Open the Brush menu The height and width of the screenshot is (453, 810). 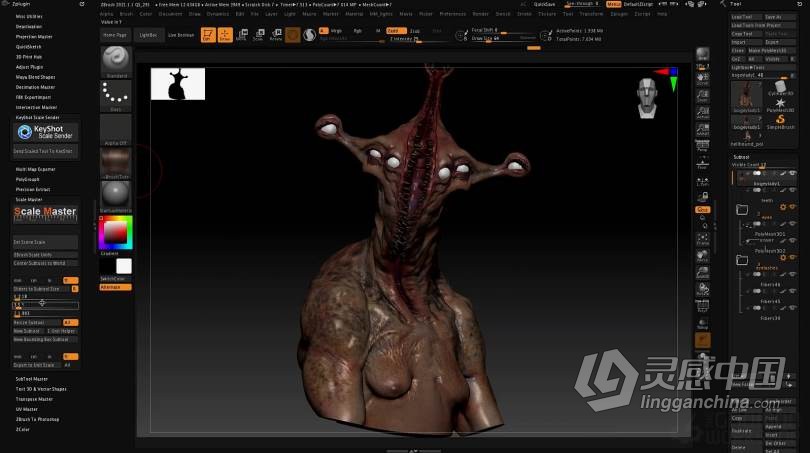coord(126,14)
